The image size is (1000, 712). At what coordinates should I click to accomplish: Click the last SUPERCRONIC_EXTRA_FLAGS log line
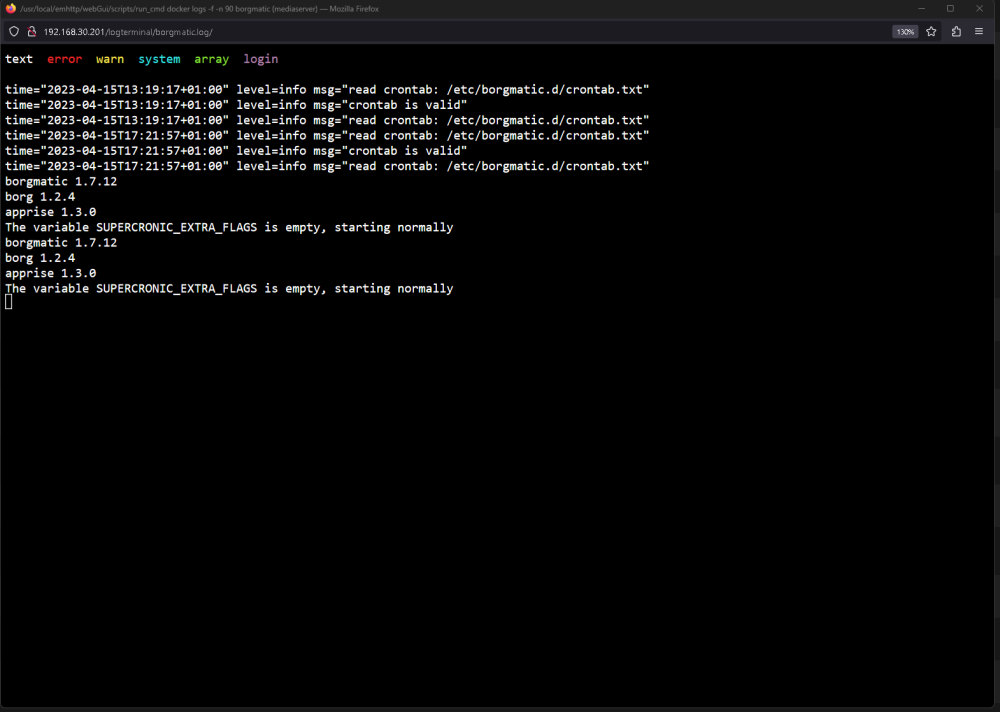(230, 288)
